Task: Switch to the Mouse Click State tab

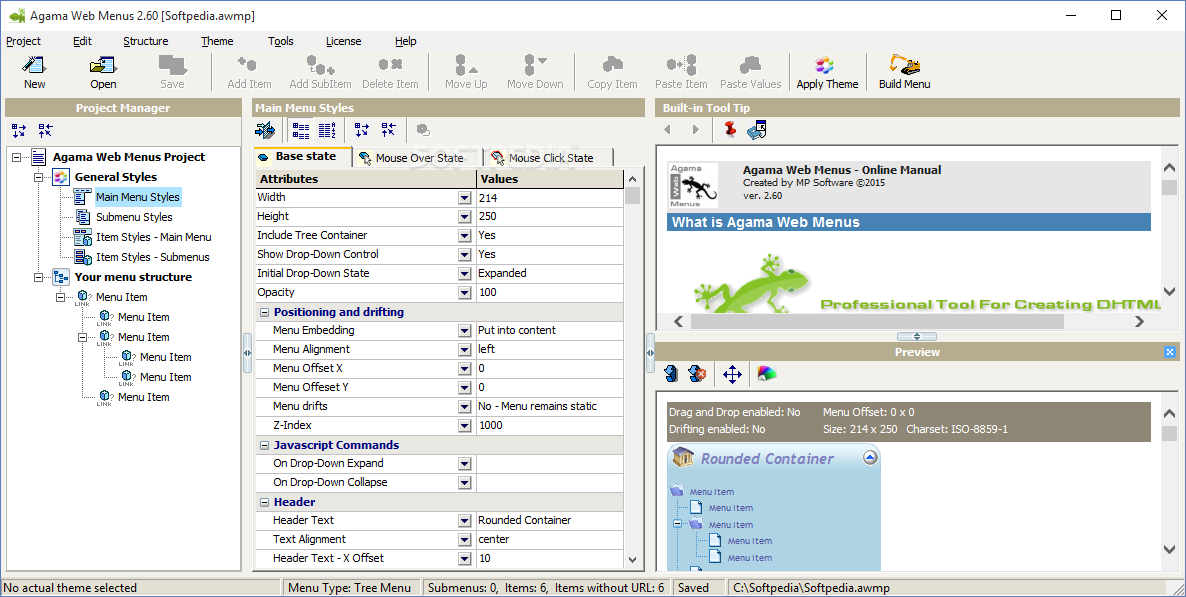Action: (549, 157)
